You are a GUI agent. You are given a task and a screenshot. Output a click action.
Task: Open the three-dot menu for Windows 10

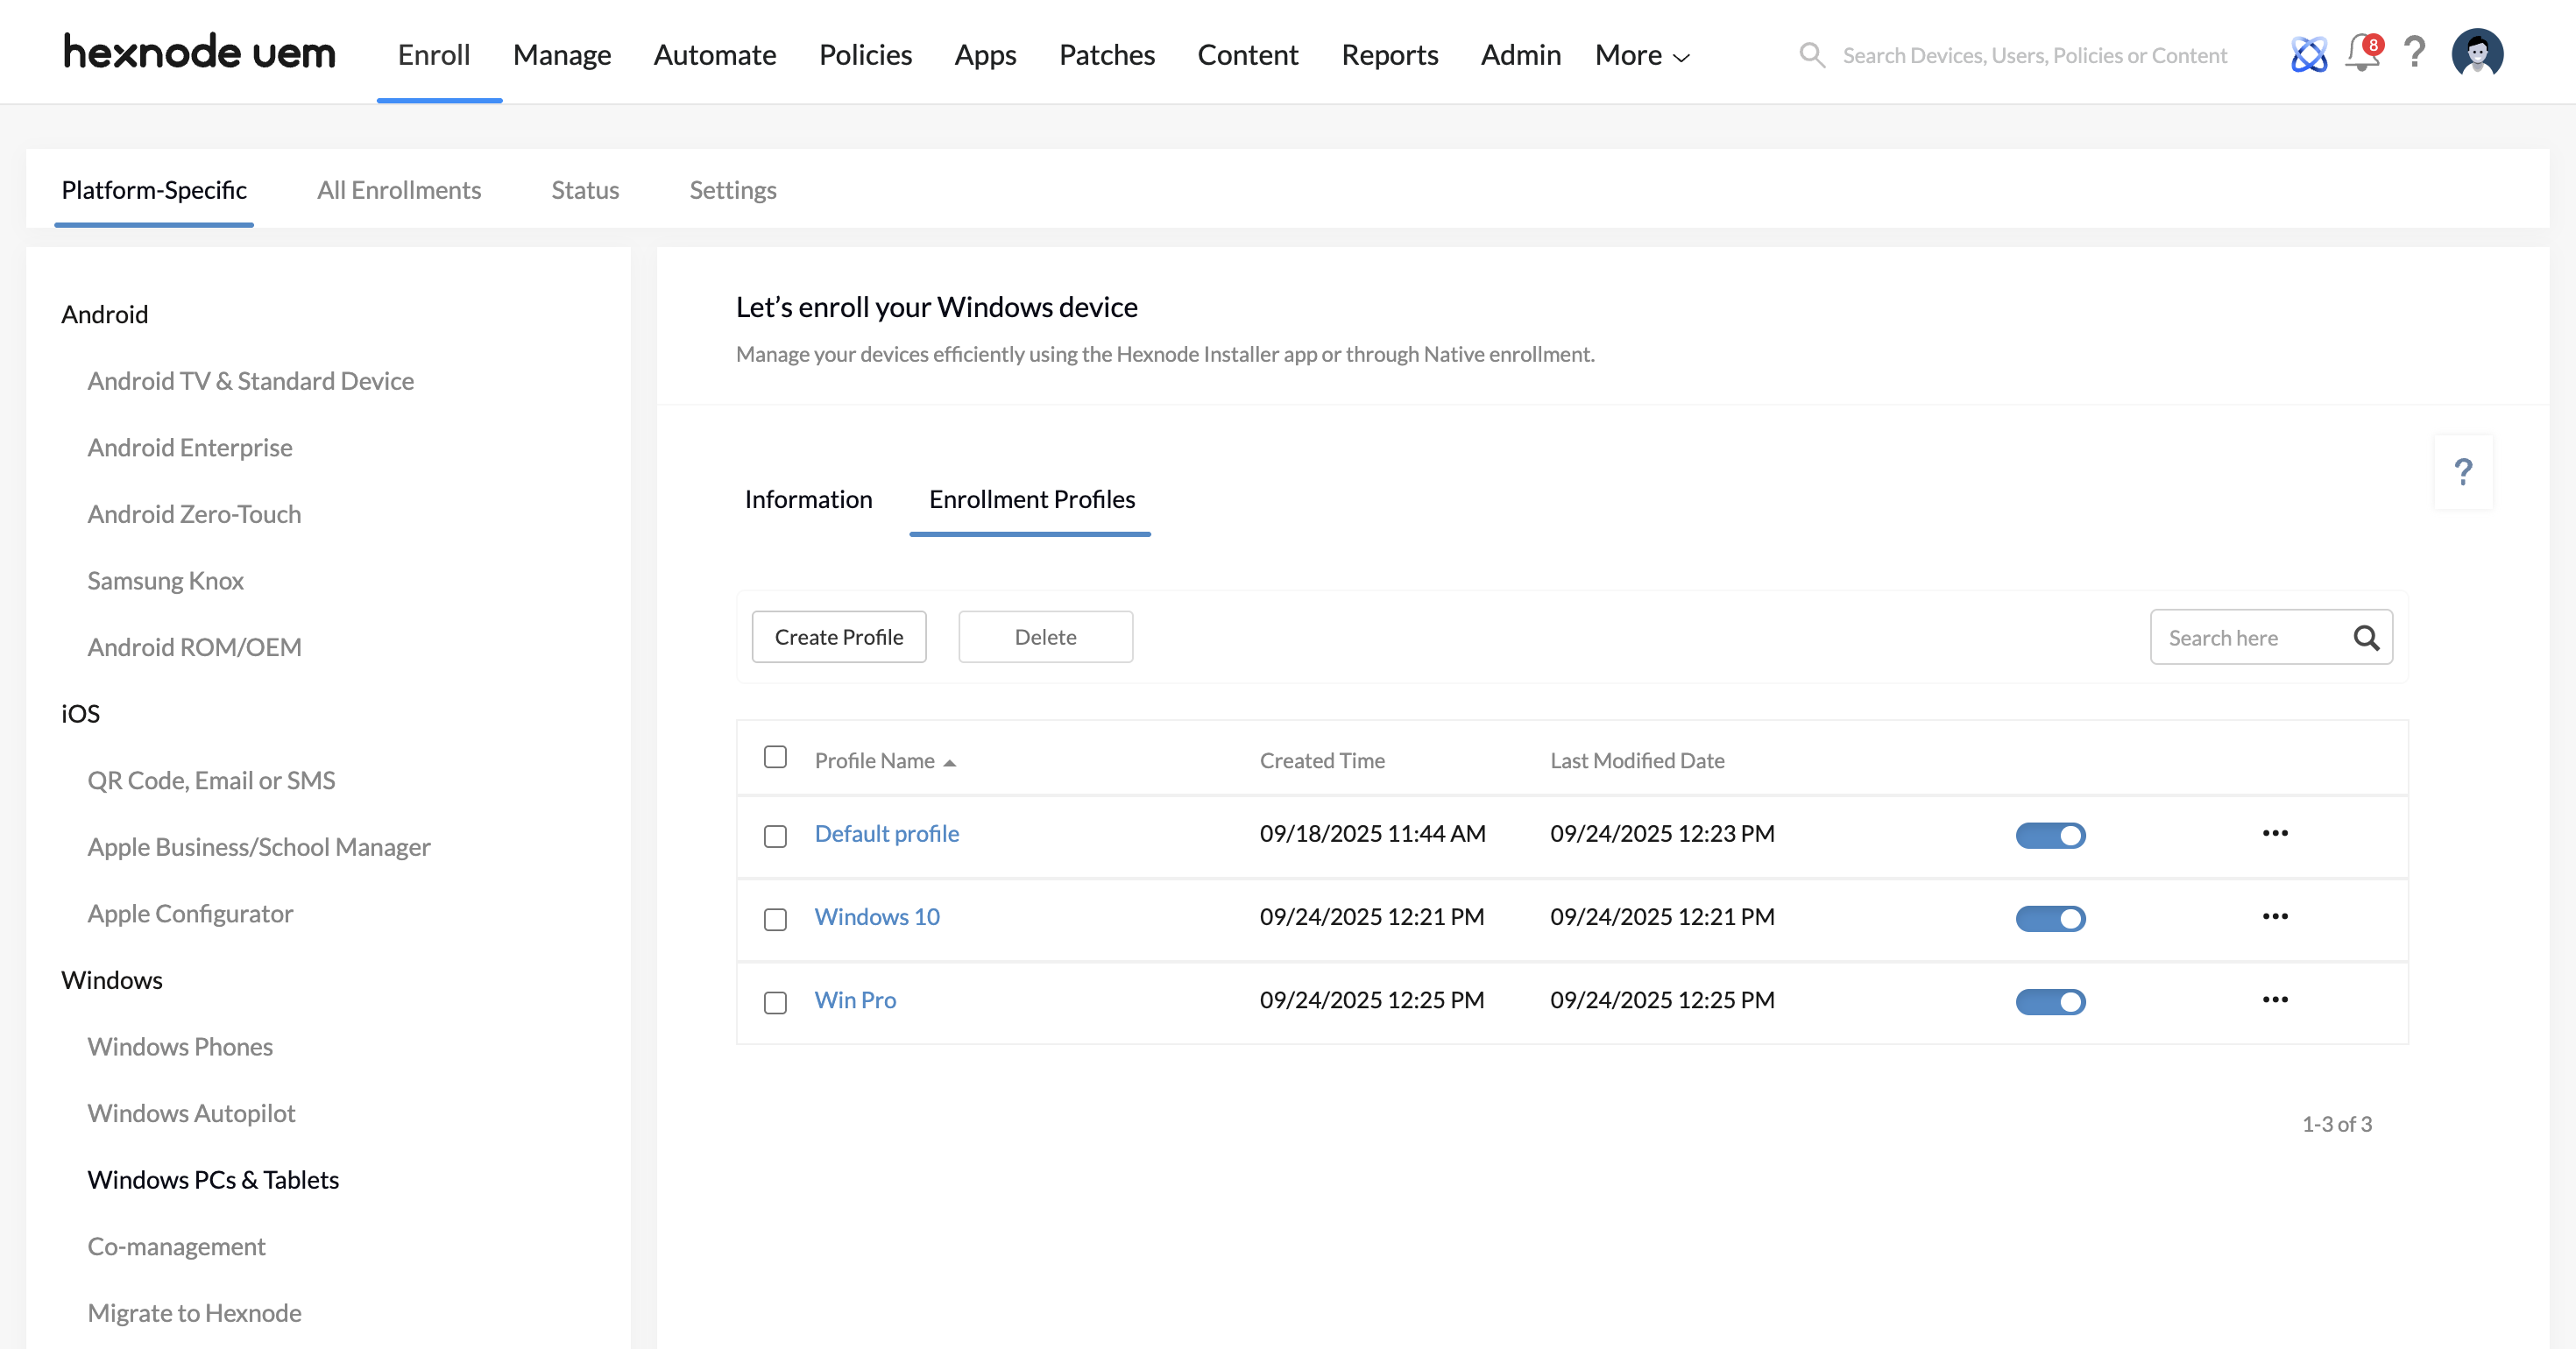pos(2275,917)
